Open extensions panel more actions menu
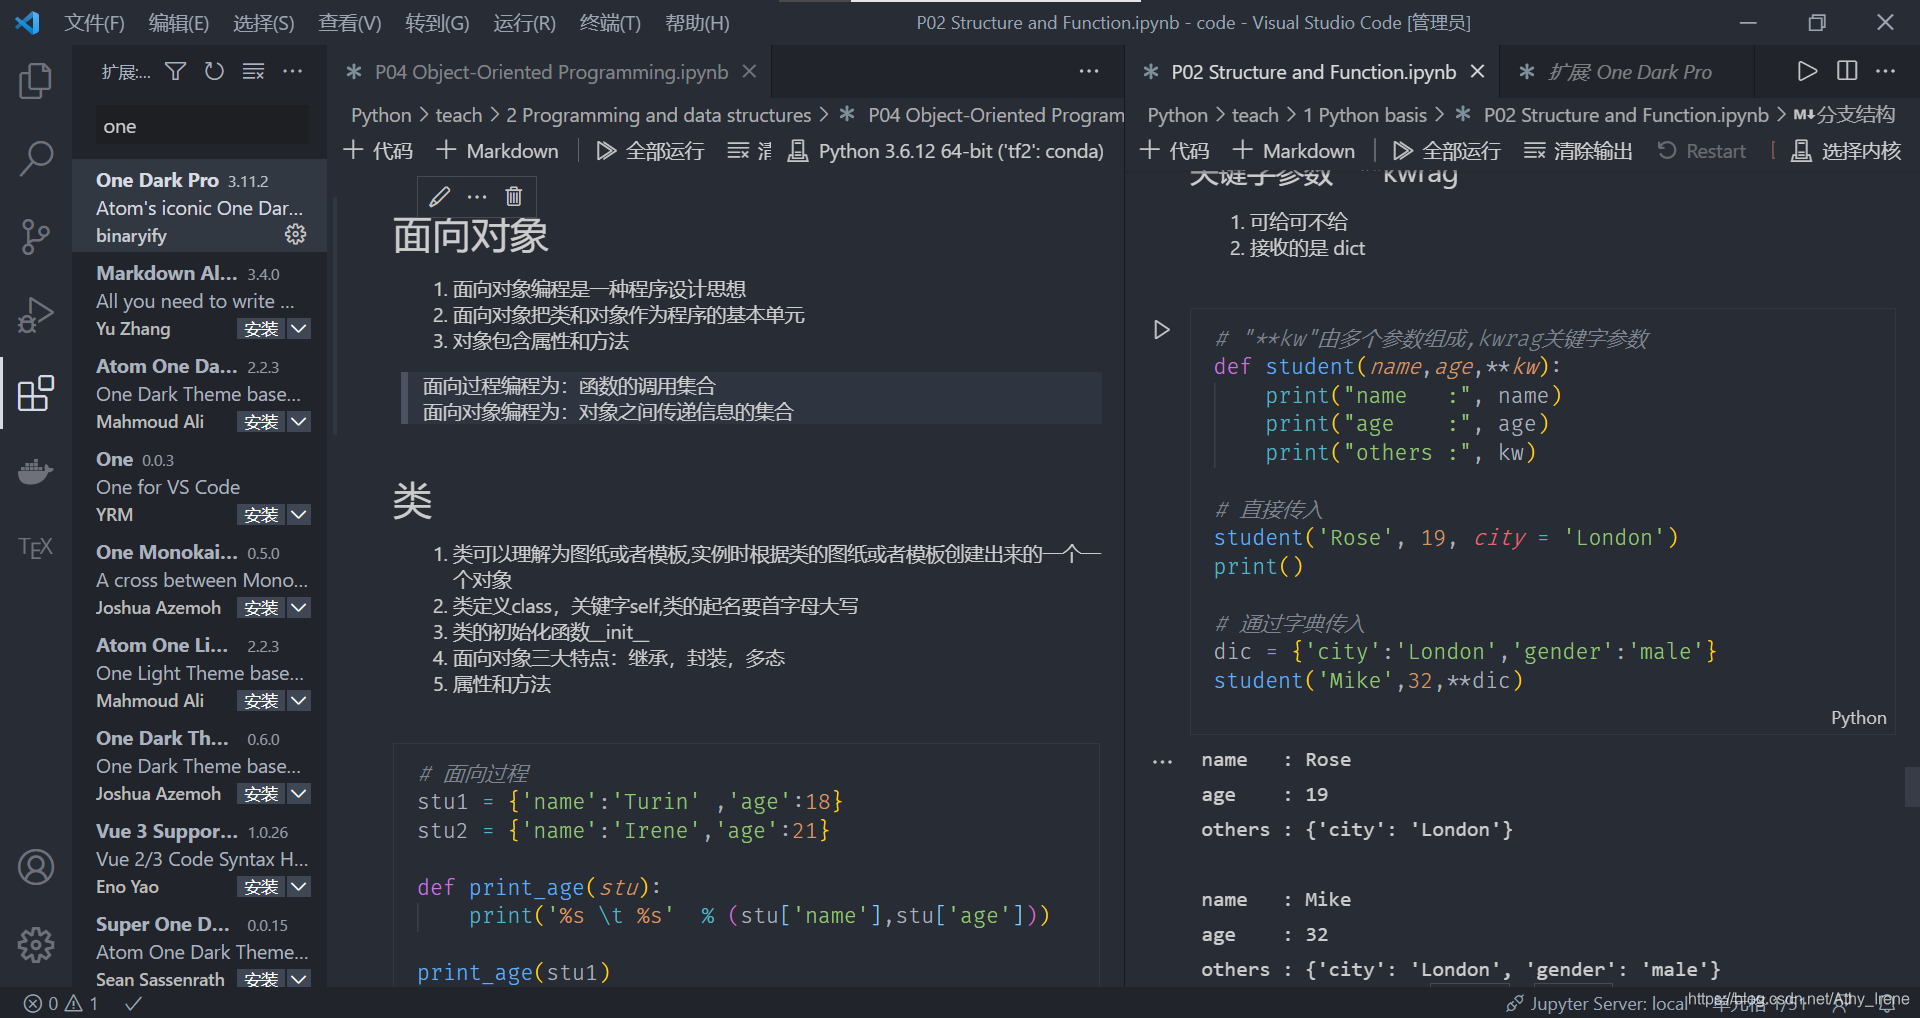Image resolution: width=1920 pixels, height=1018 pixels. click(292, 71)
